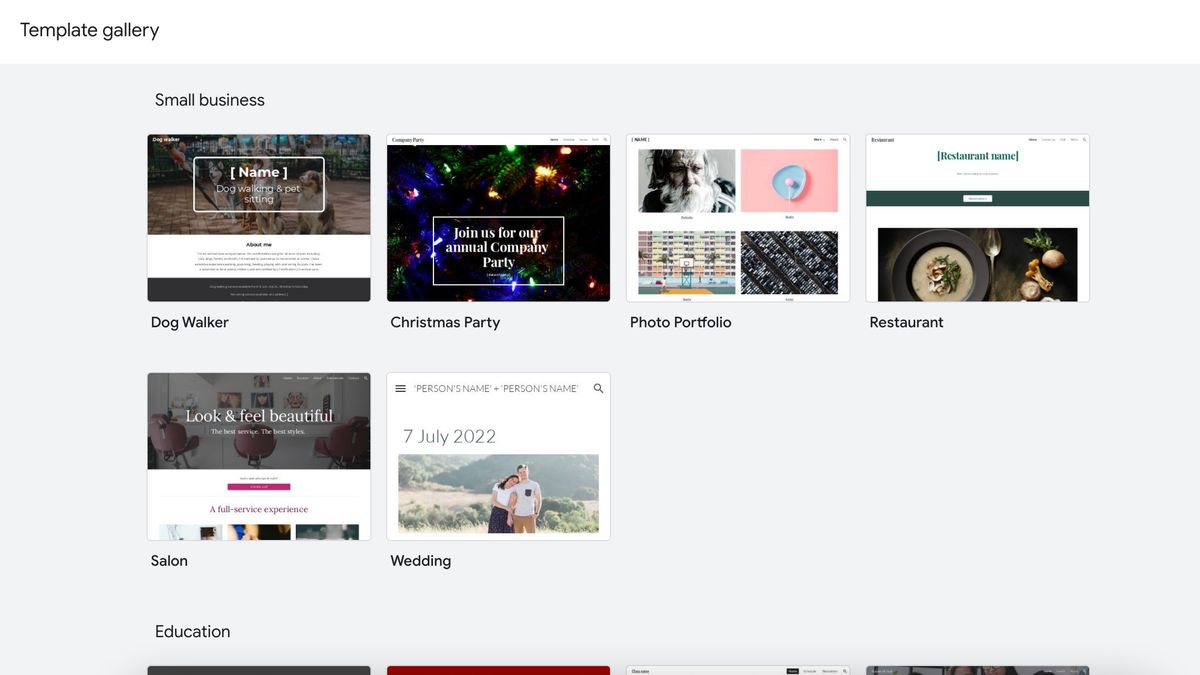The height and width of the screenshot is (675, 1200).
Task: Select Home in the Restaurant preview navigation
Action: coord(1033,139)
